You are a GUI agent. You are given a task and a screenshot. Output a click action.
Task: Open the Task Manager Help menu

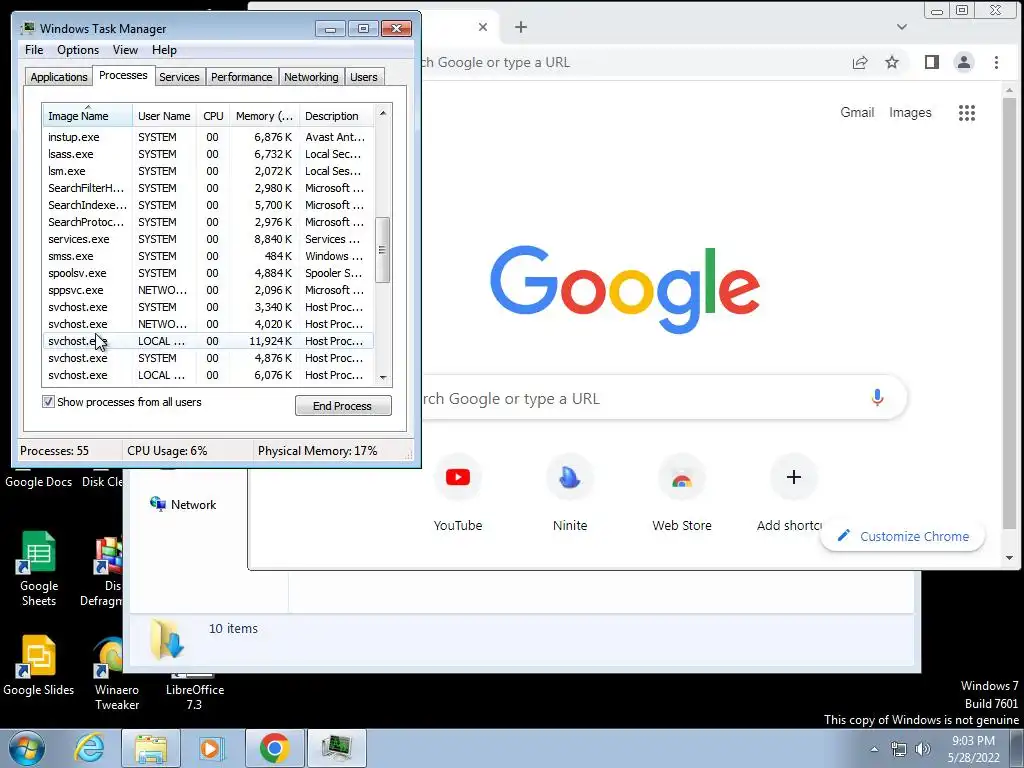164,50
